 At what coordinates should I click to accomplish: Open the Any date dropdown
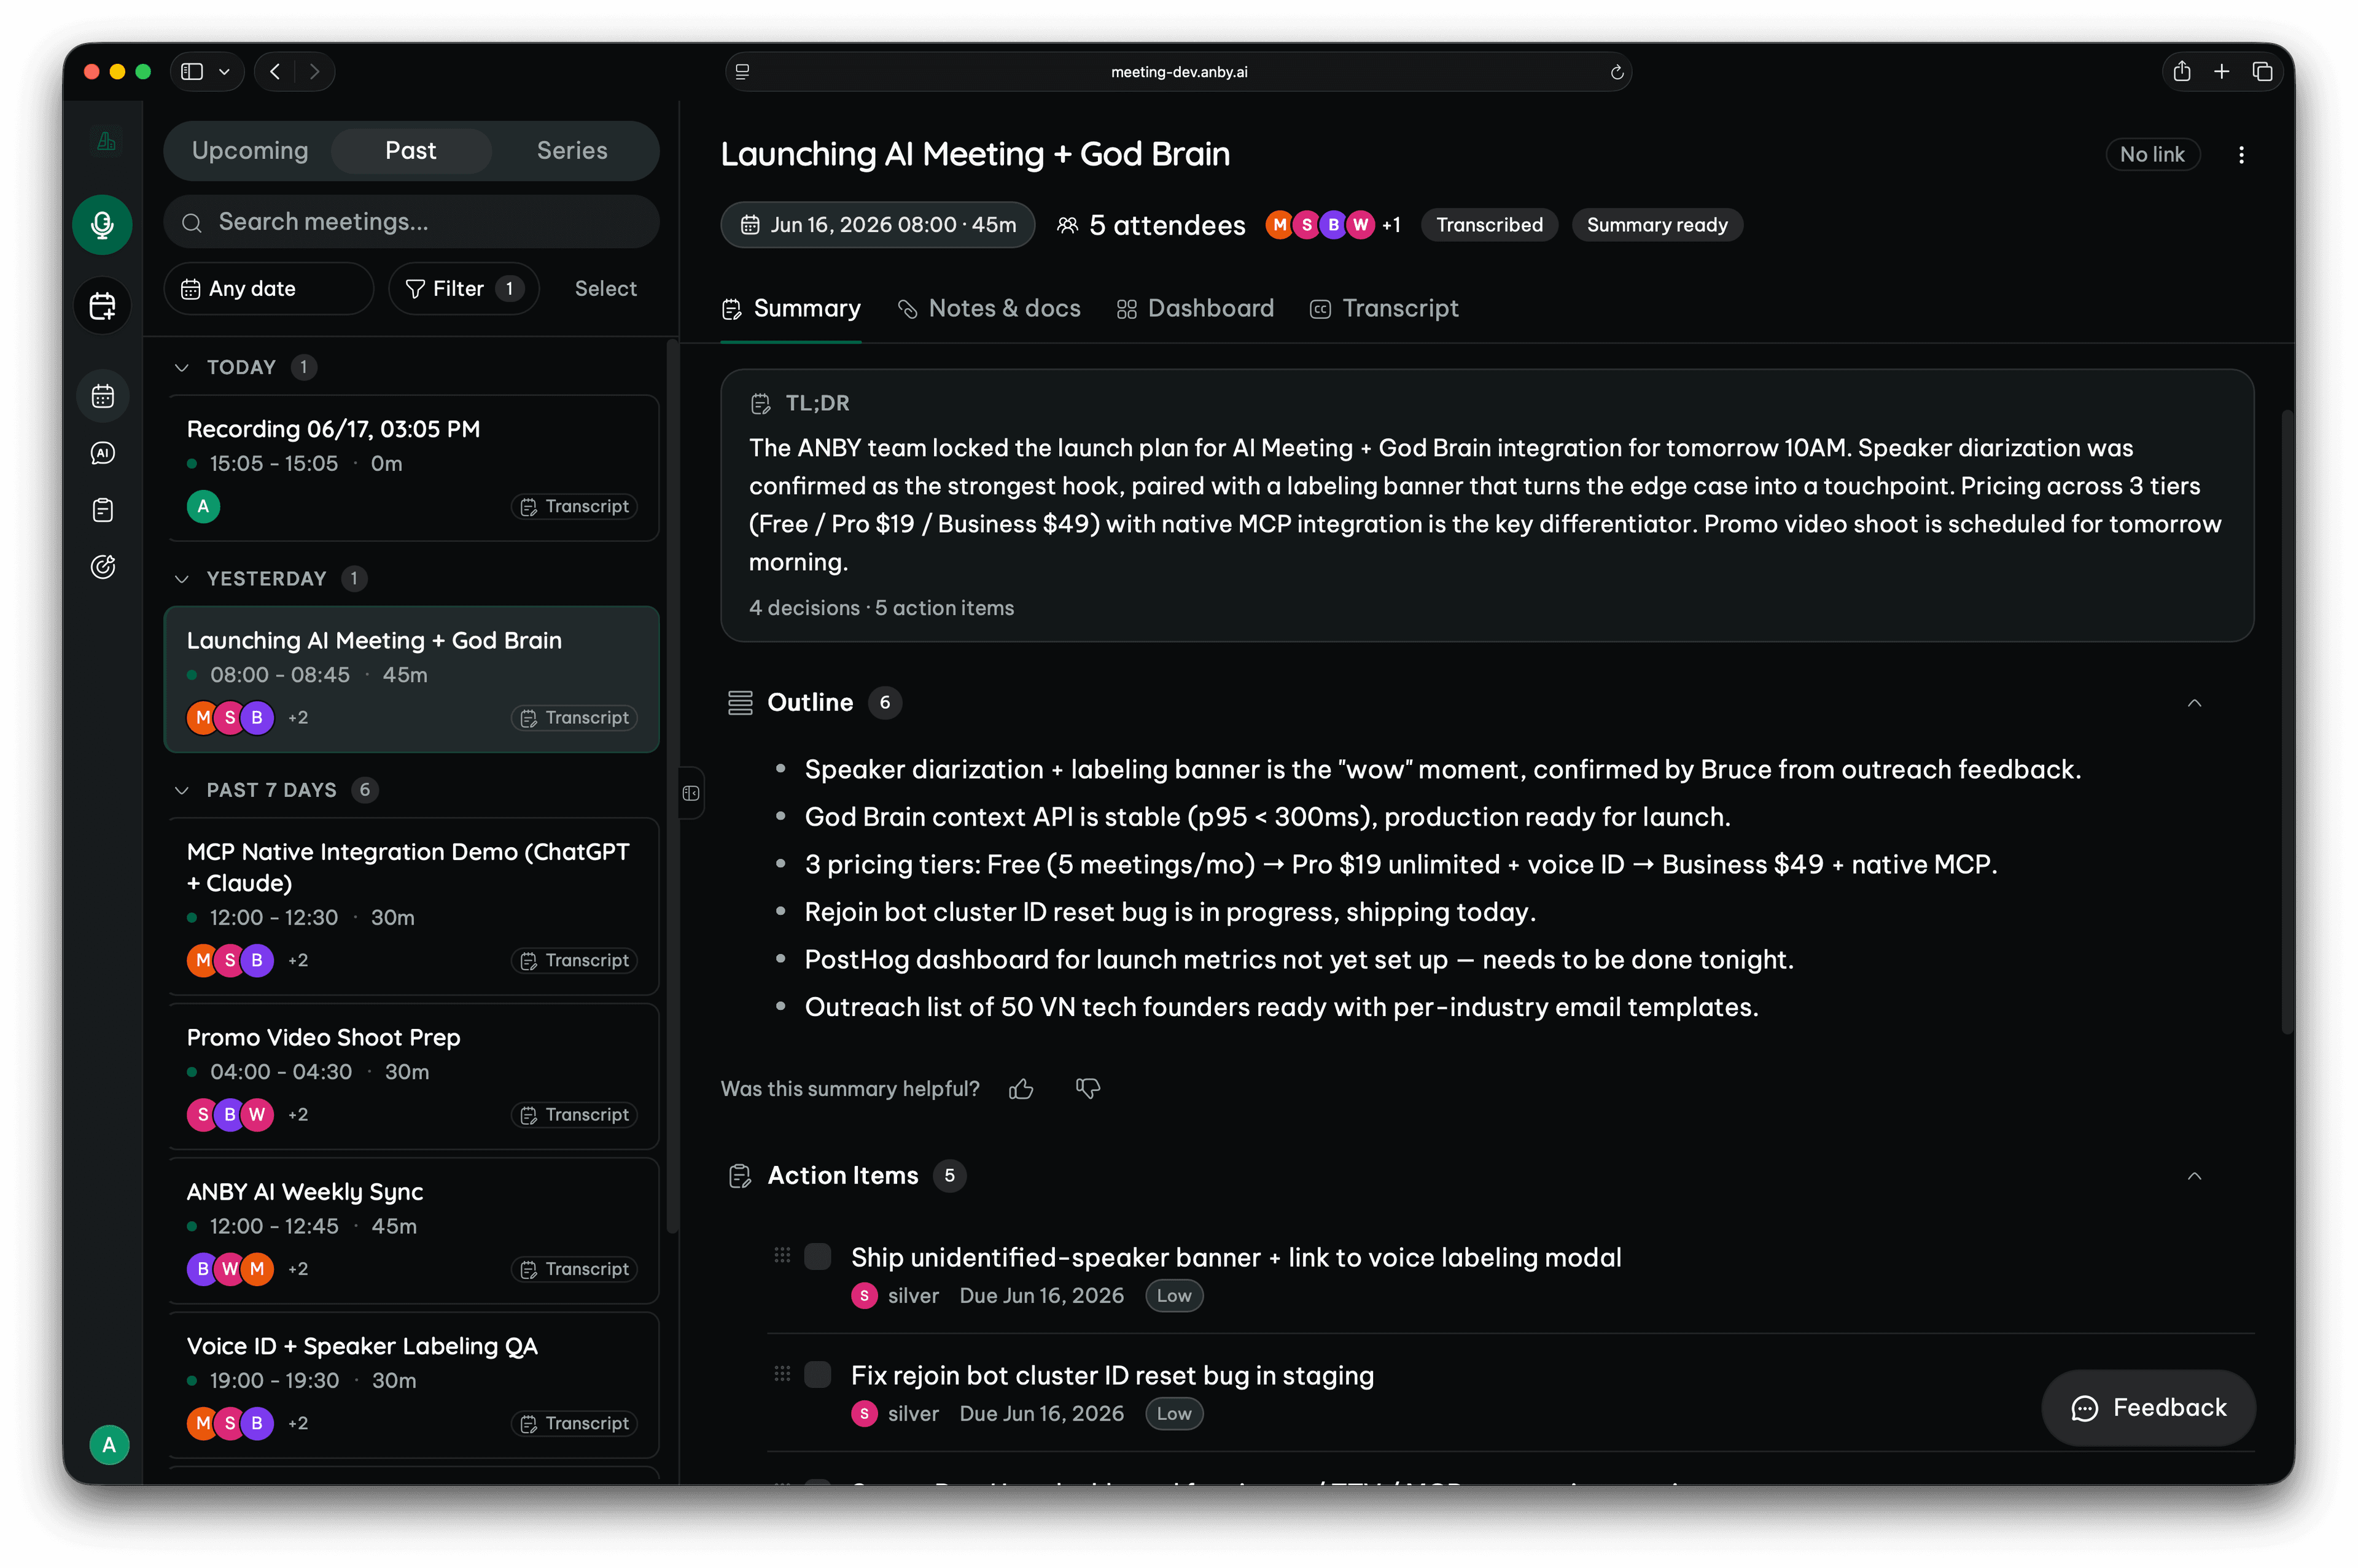(268, 289)
